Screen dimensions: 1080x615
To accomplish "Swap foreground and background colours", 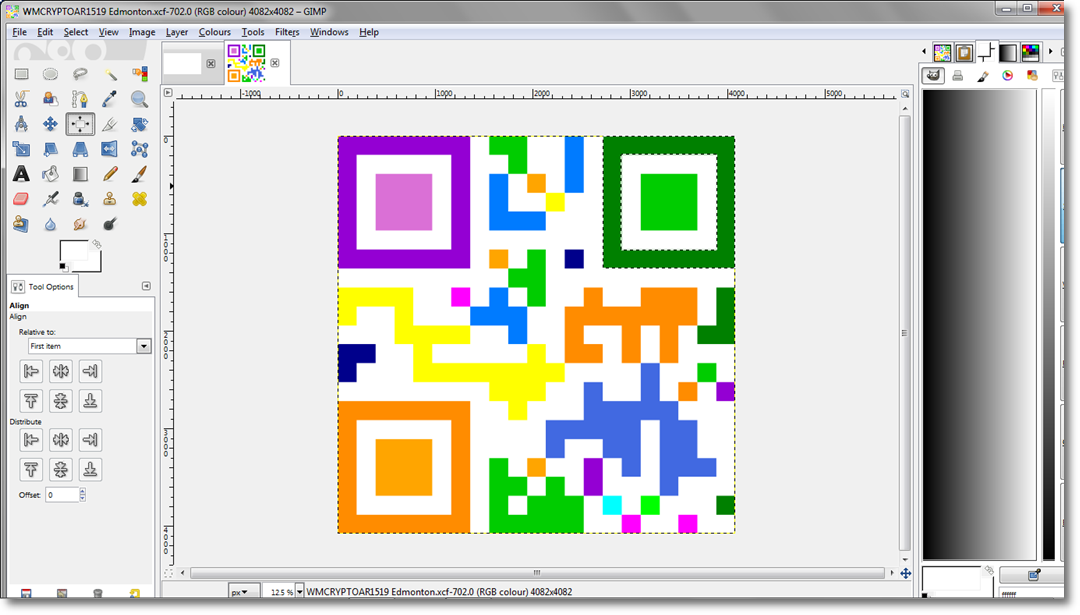I will click(x=96, y=244).
